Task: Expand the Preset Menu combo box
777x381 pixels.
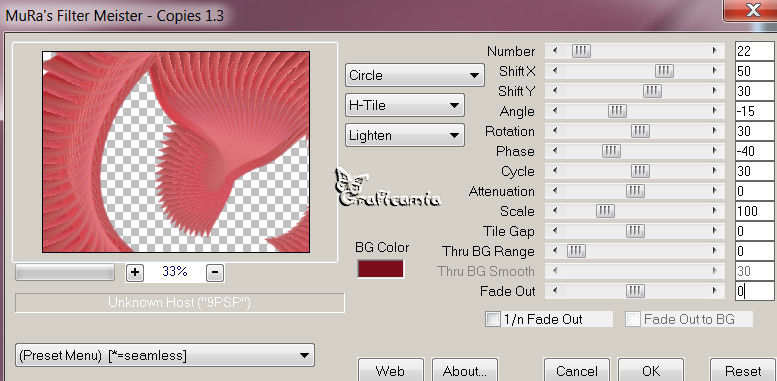Action: click(x=165, y=355)
